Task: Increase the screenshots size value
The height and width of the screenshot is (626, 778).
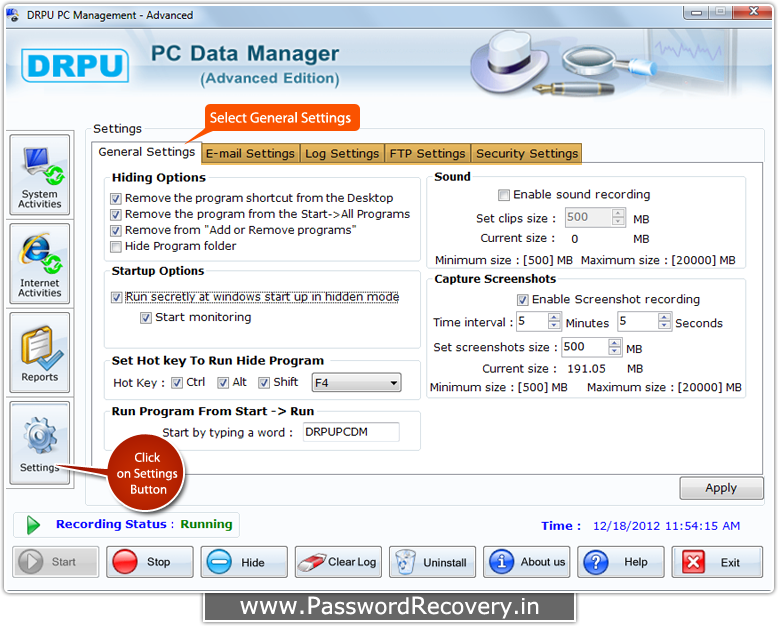Action: (x=615, y=343)
